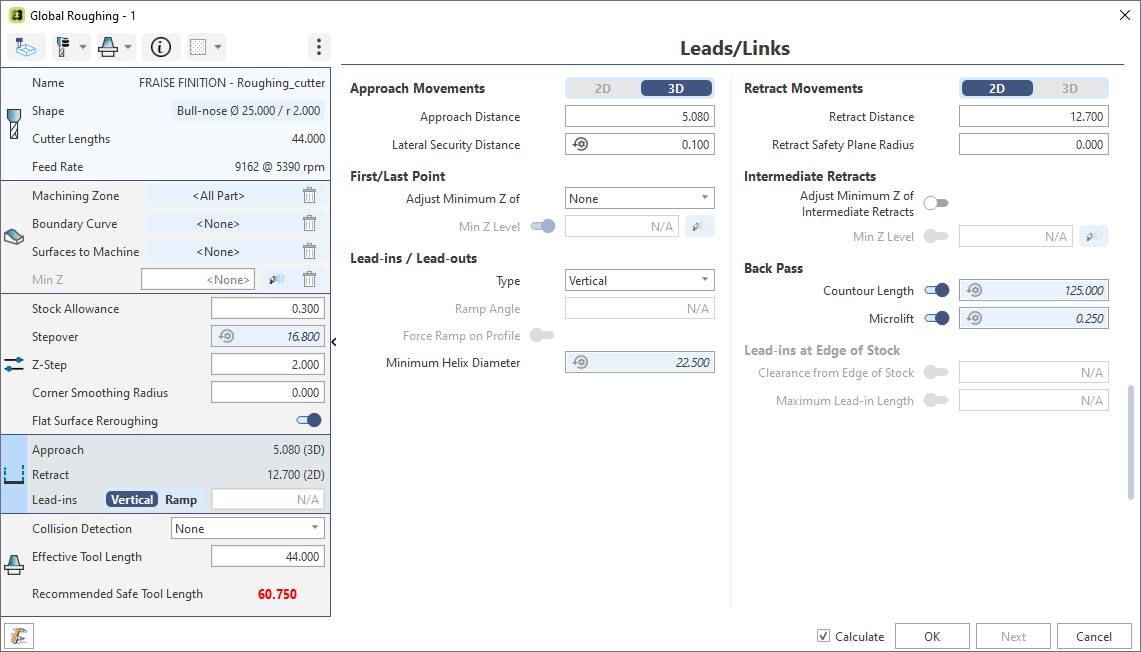
Task: Set Retract Movements to 2D
Action: [x=997, y=88]
